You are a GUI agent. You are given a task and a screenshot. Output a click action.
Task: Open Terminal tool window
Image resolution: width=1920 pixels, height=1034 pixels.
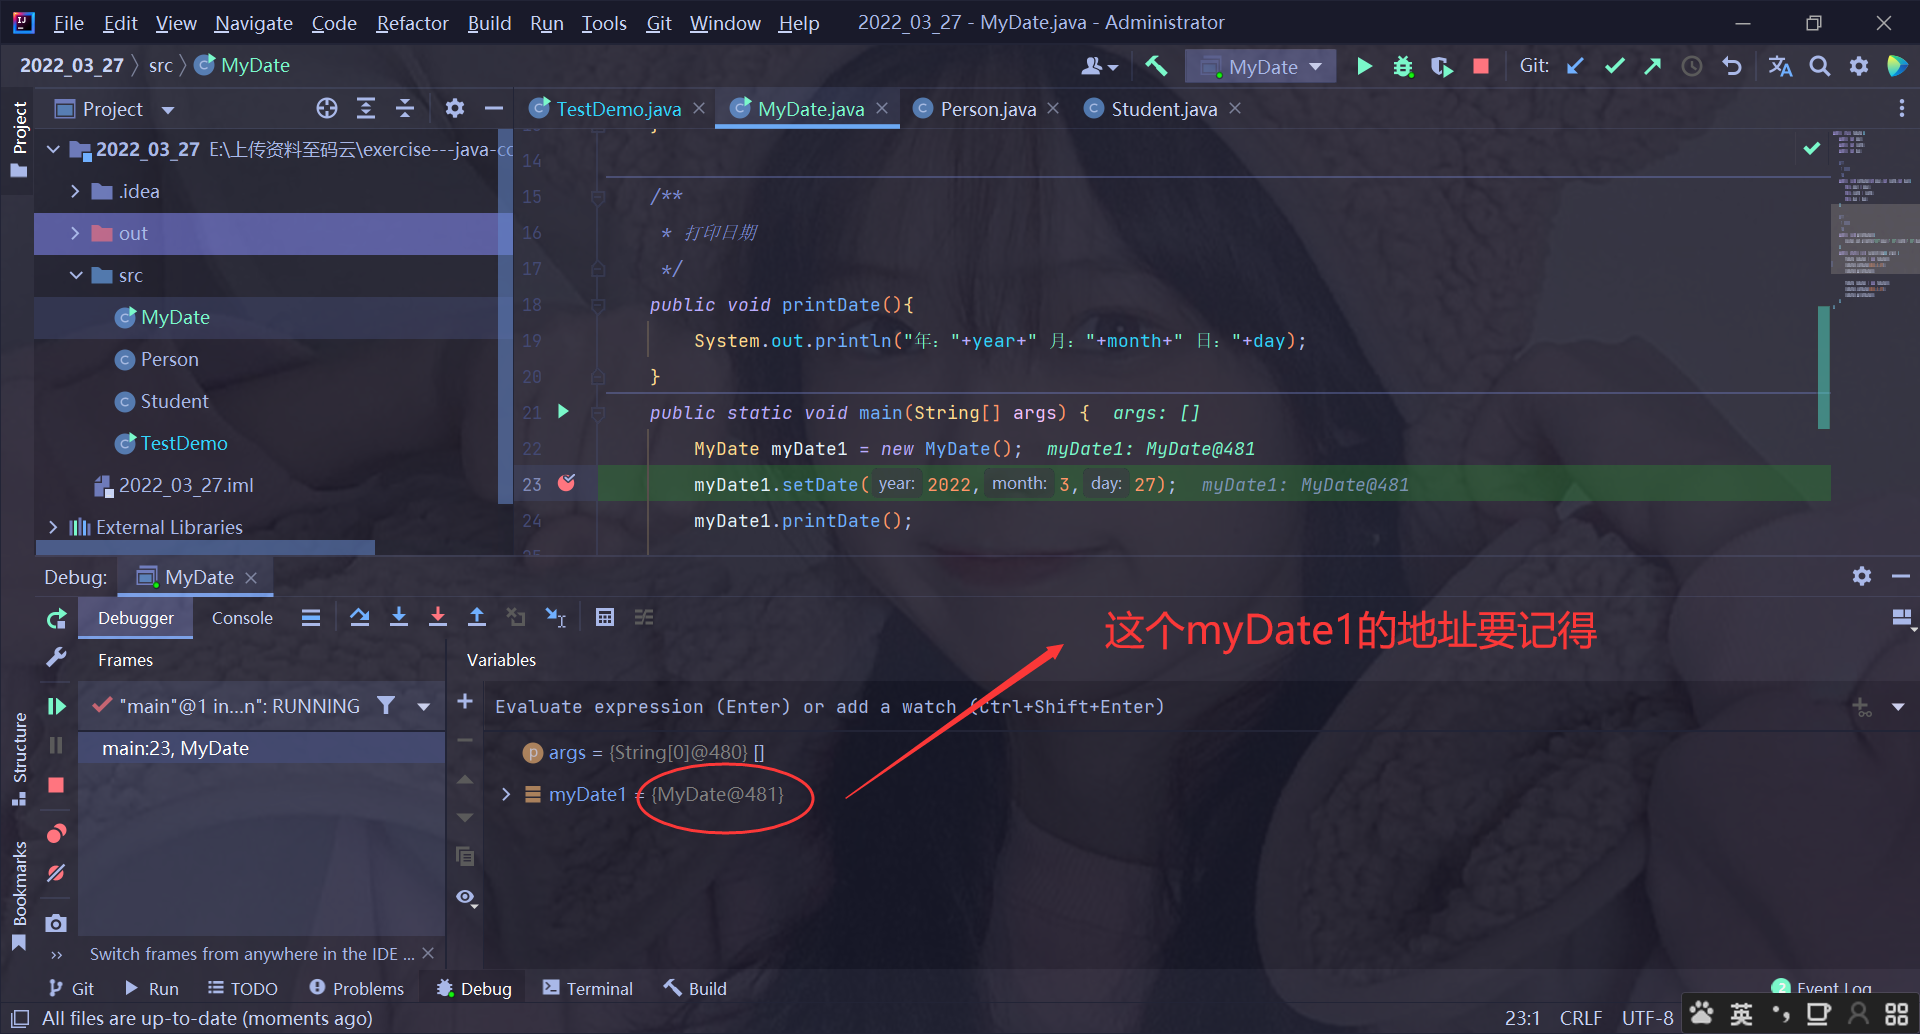(588, 988)
